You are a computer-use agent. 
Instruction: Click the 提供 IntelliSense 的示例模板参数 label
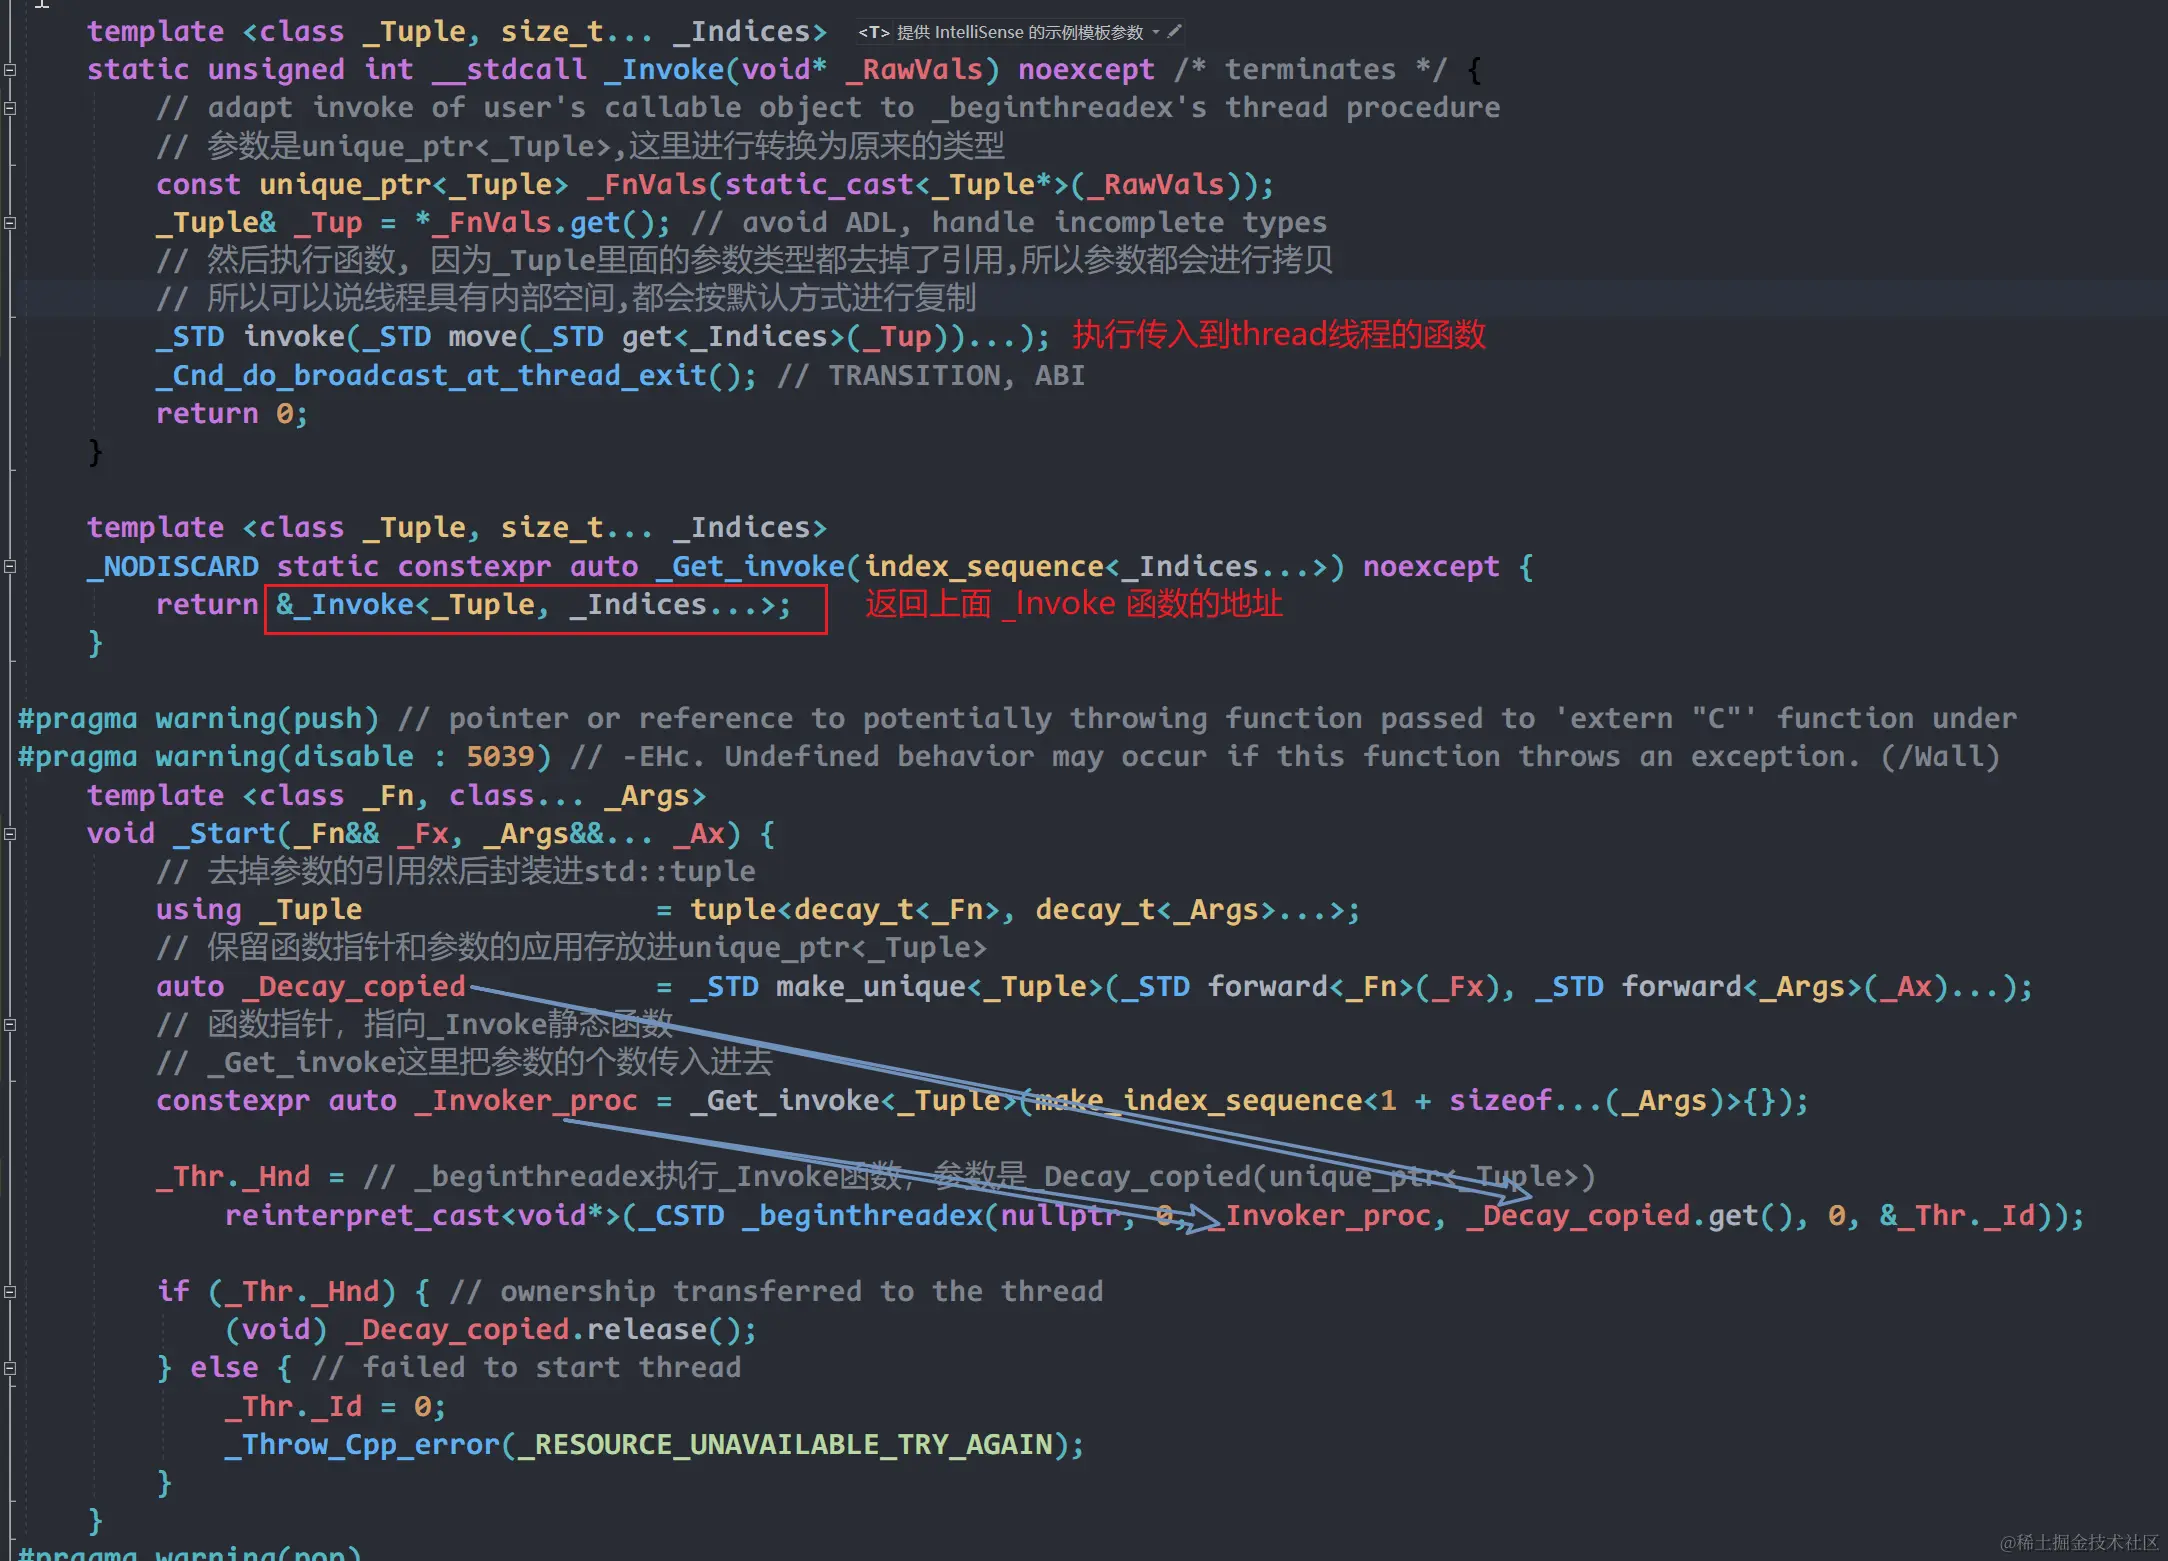pyautogui.click(x=1019, y=32)
